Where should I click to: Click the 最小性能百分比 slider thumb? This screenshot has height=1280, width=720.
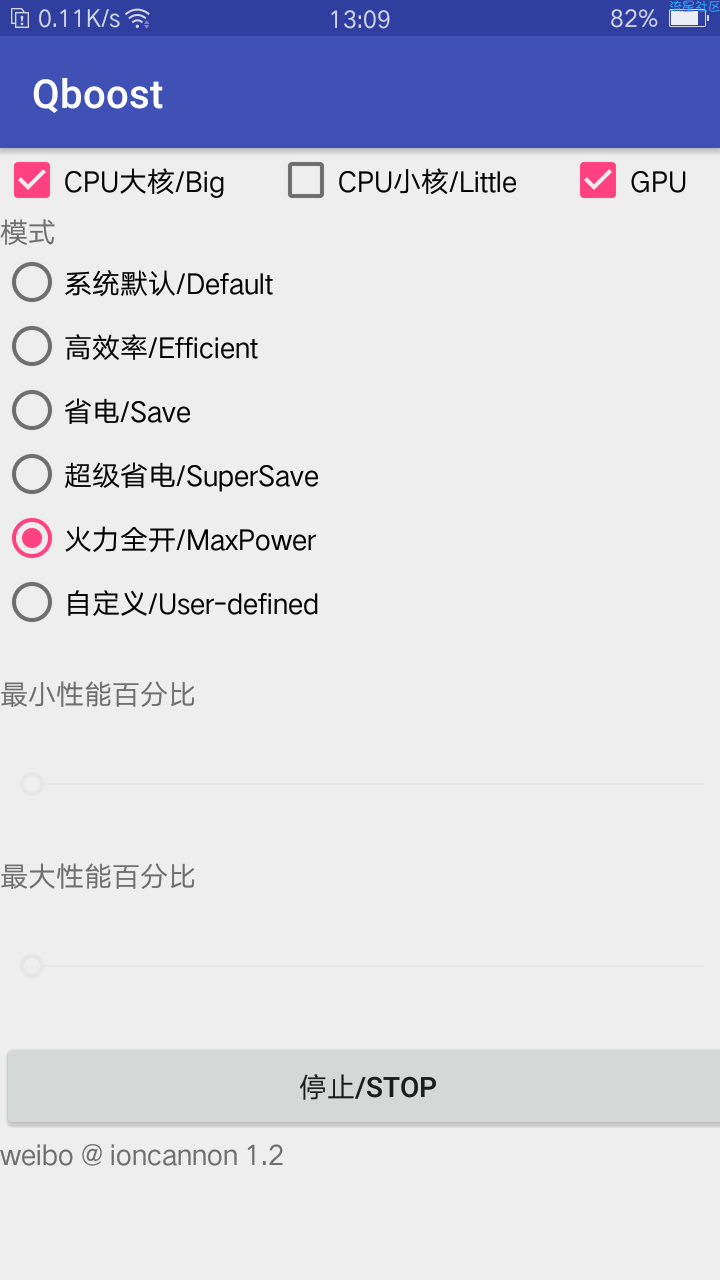click(x=32, y=784)
